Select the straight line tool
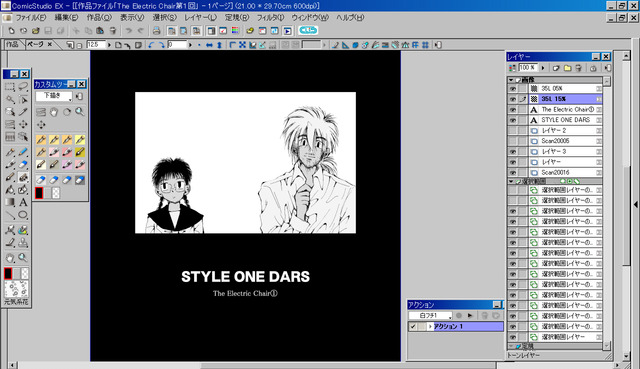The width and height of the screenshot is (640, 369). click(x=10, y=215)
